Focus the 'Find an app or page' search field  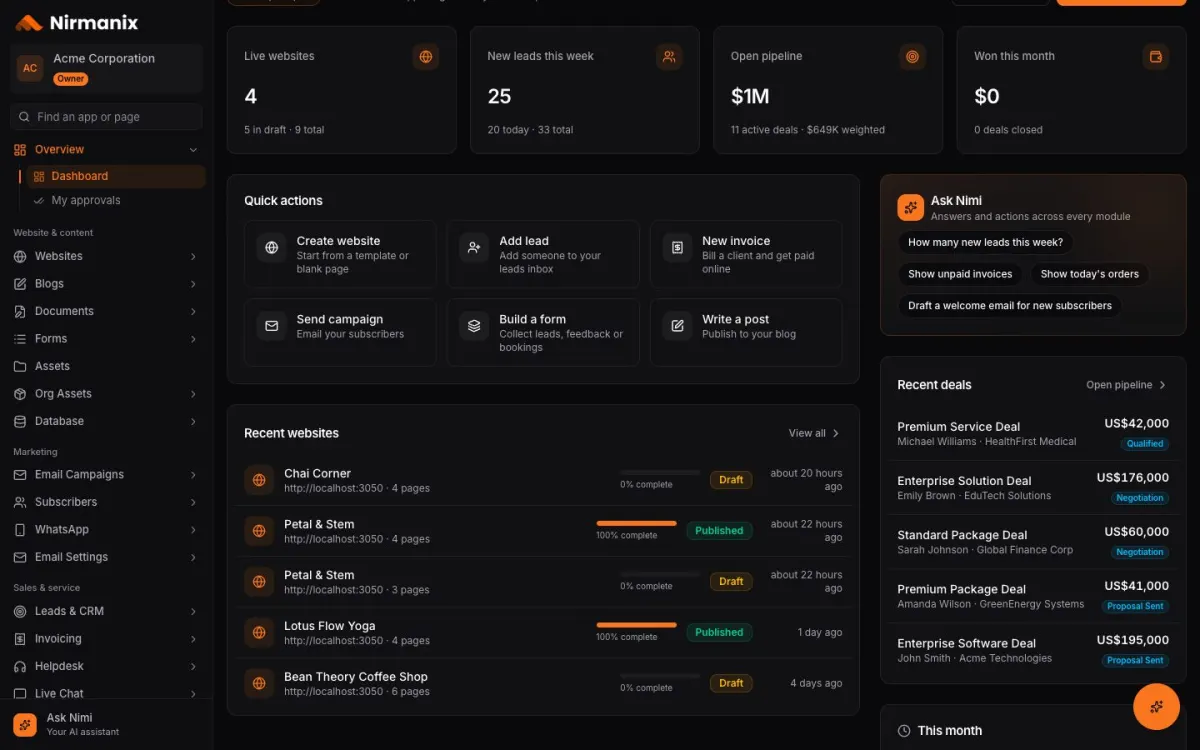(106, 117)
